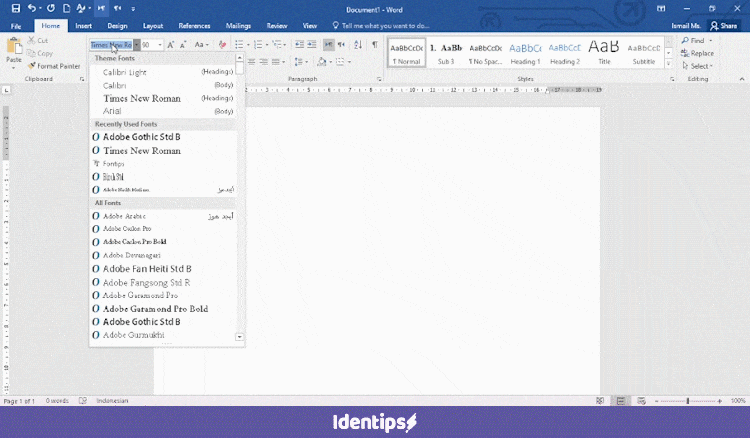Toggle Show/Hide paragraph marks

click(x=375, y=45)
